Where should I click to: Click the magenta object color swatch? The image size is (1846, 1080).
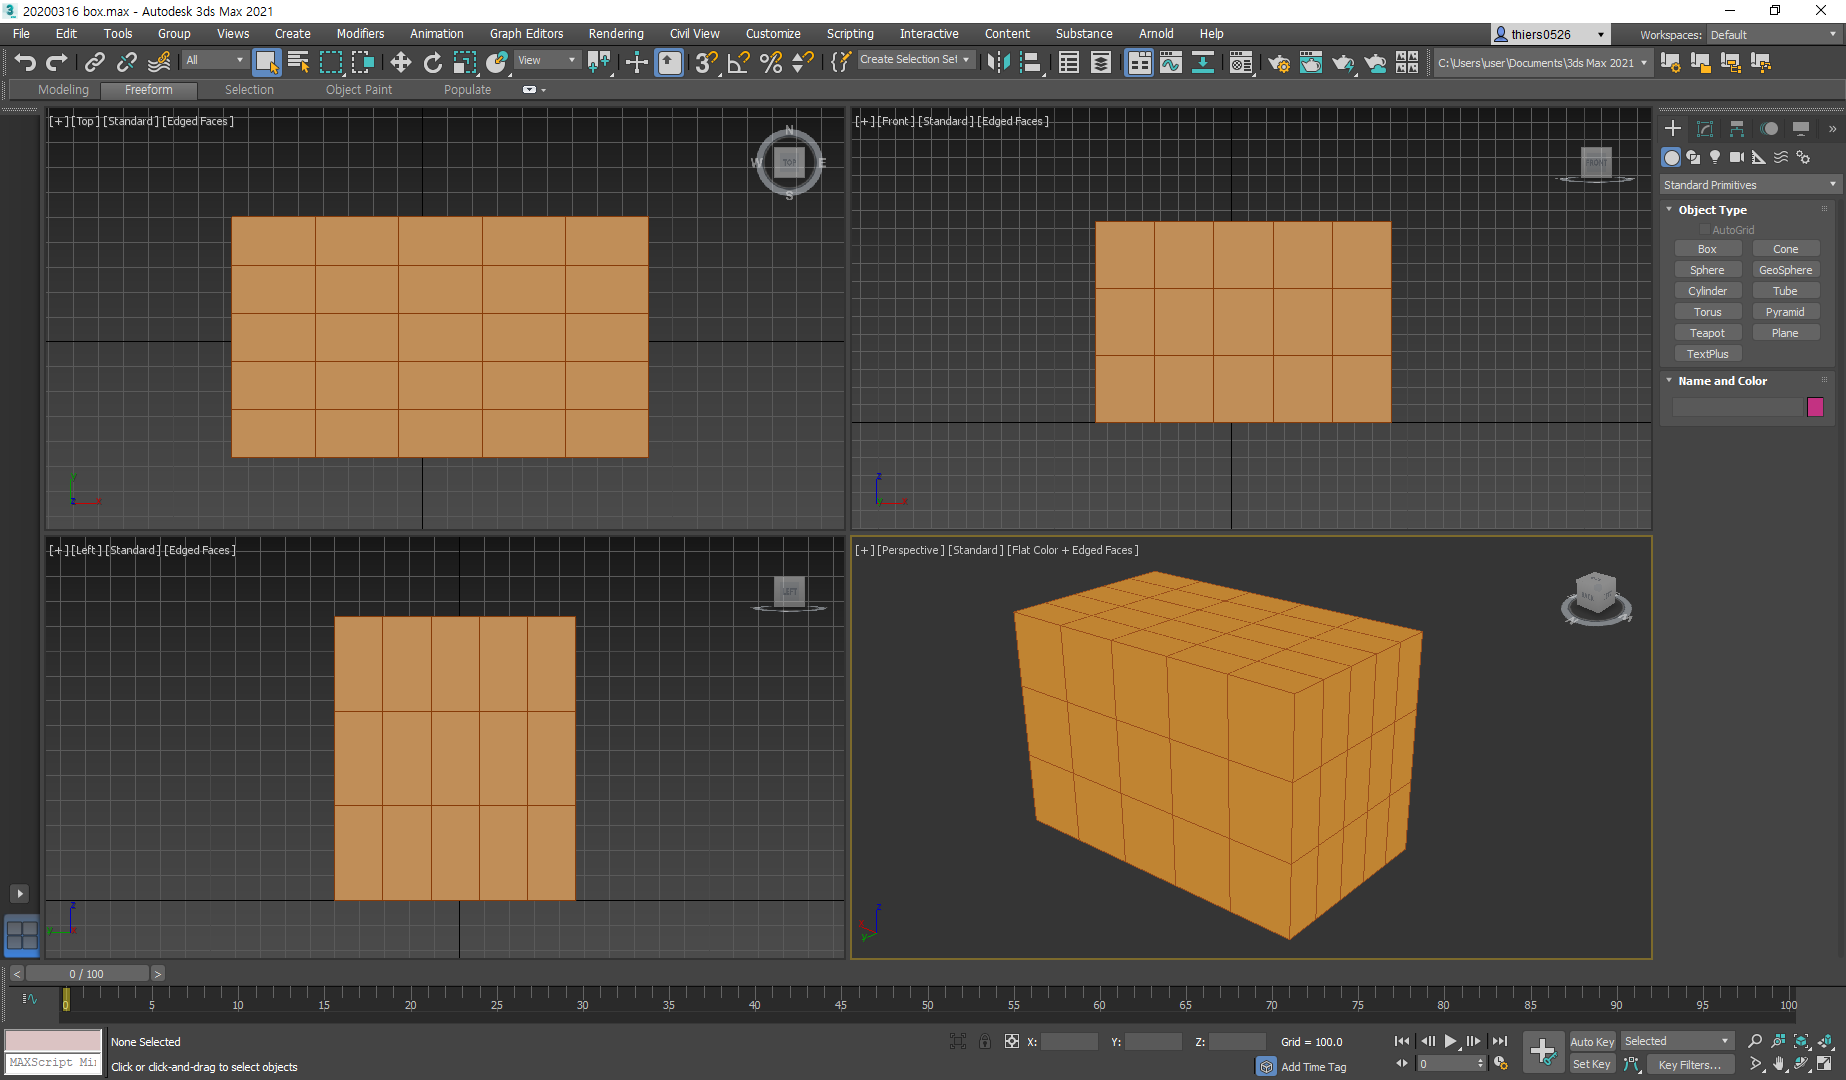click(1815, 407)
